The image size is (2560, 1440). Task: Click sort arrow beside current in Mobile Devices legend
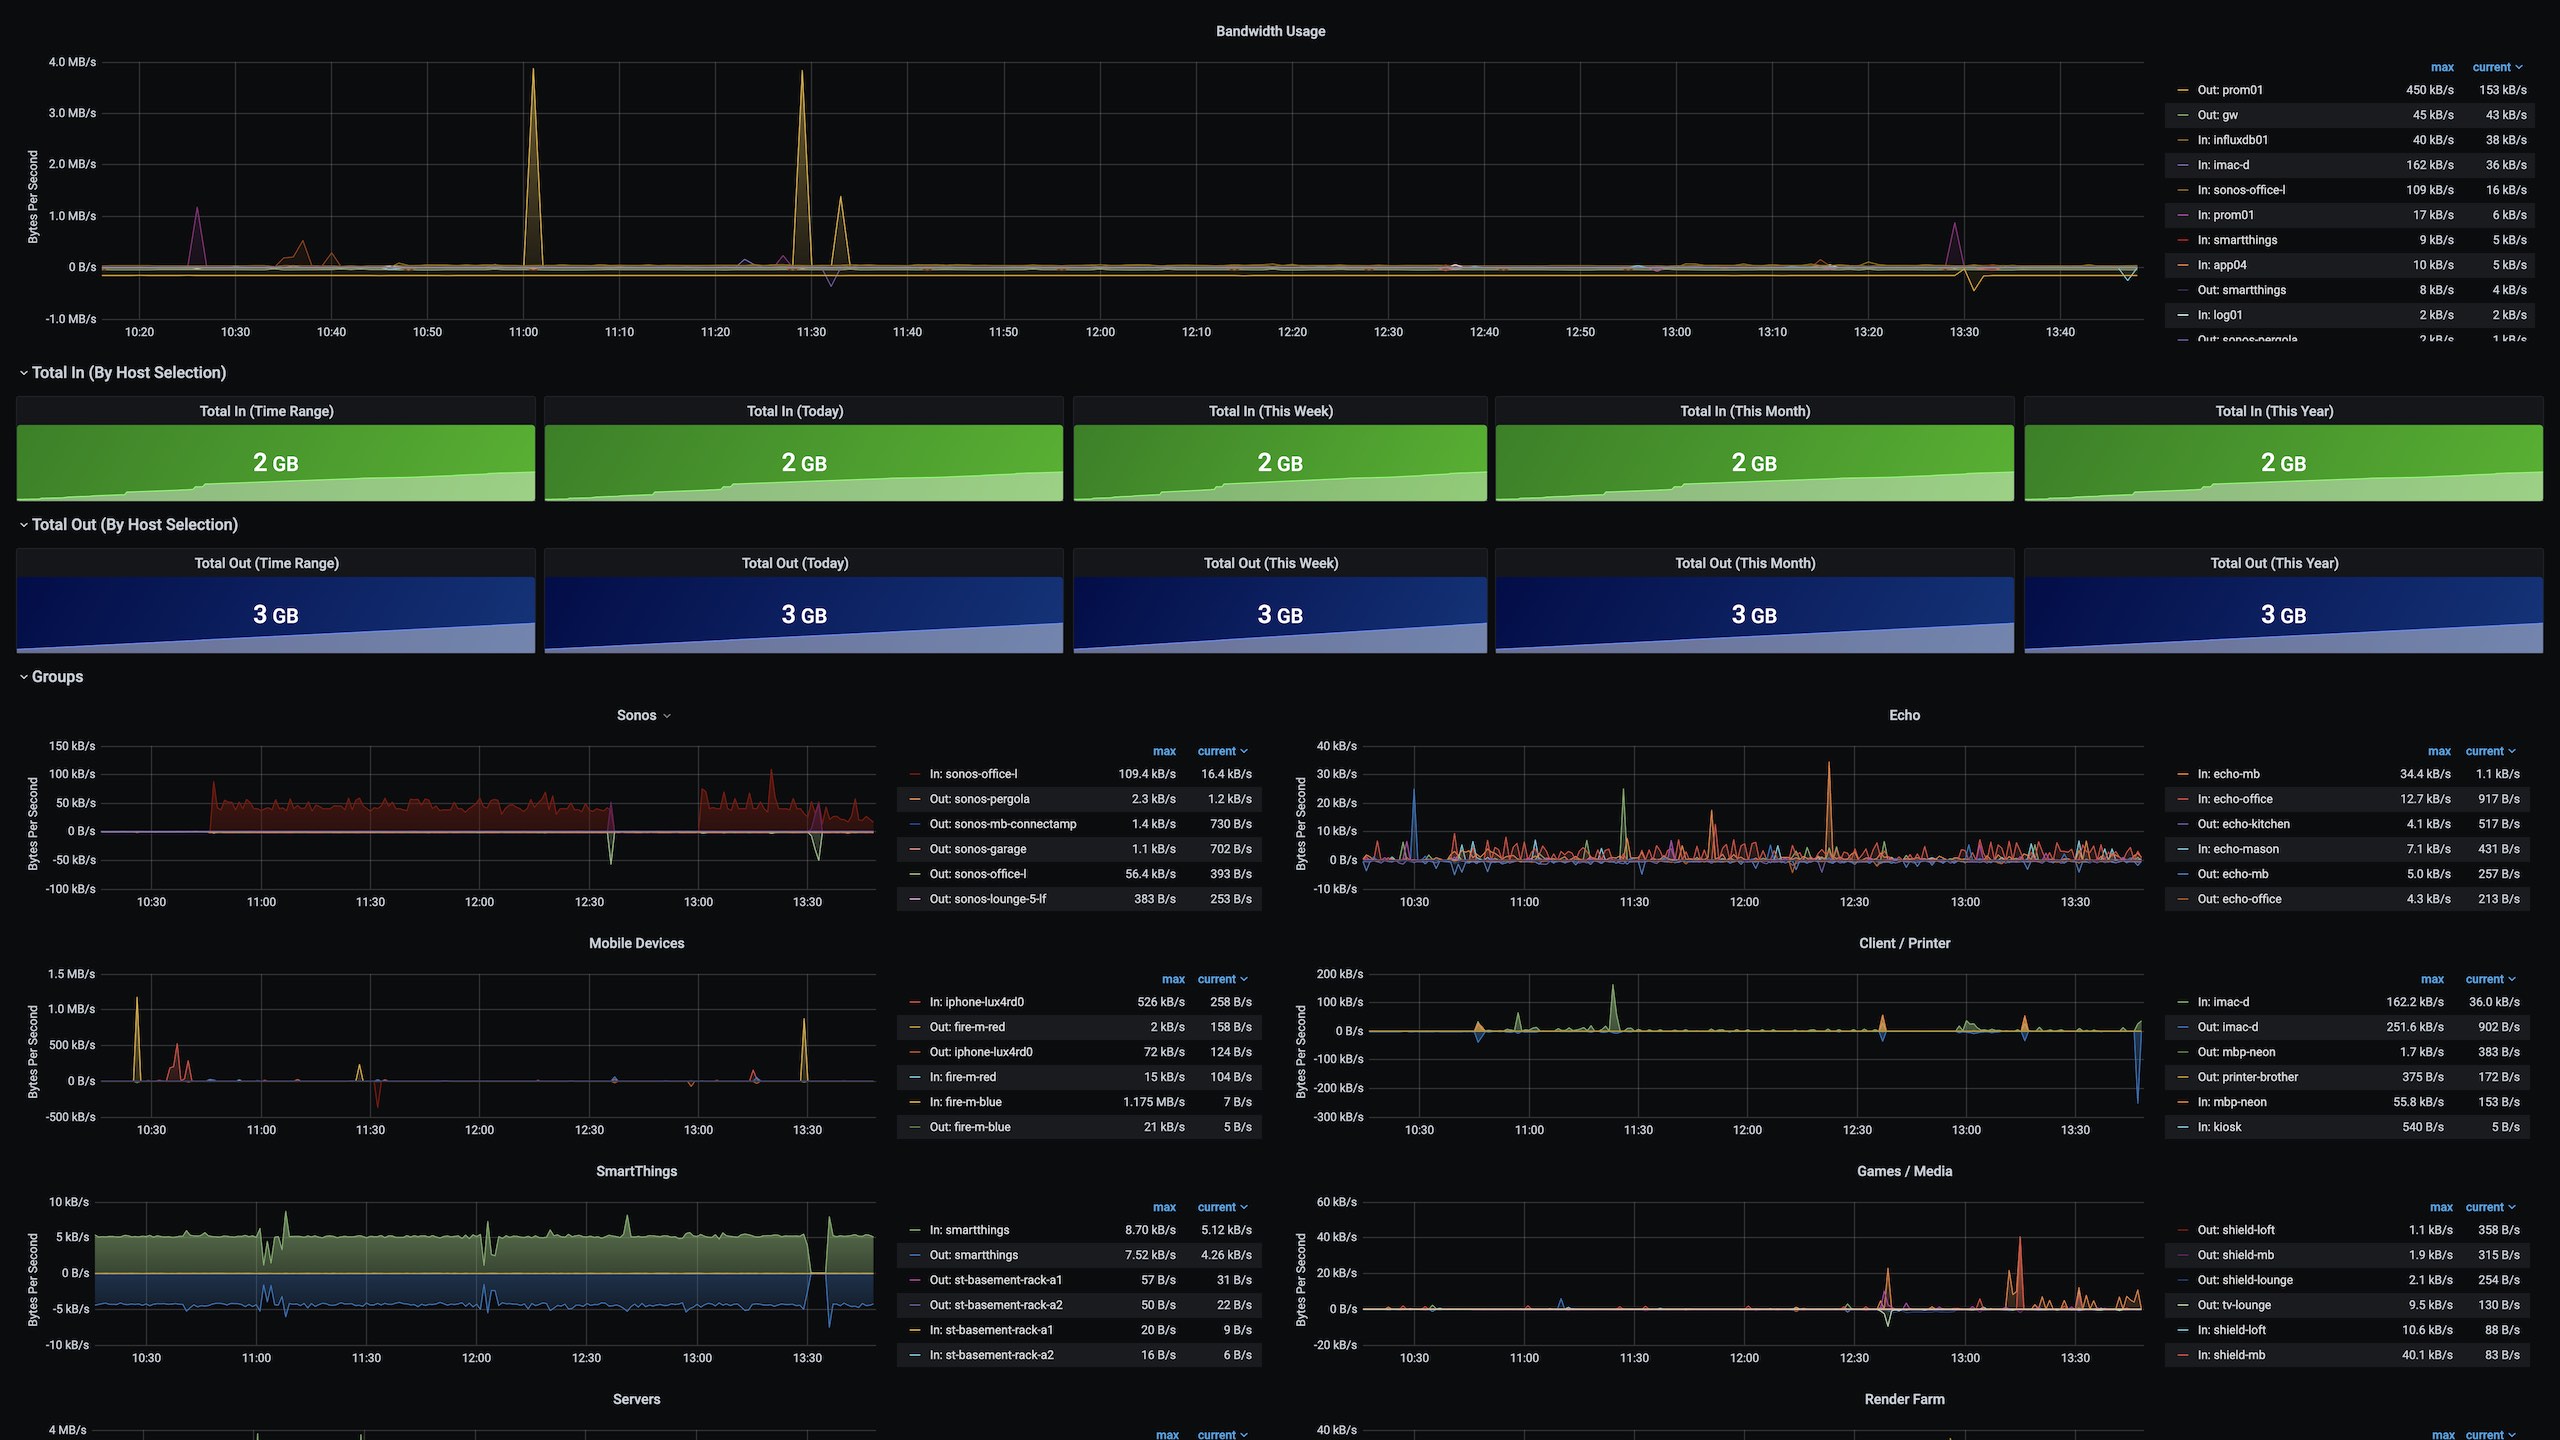point(1244,979)
